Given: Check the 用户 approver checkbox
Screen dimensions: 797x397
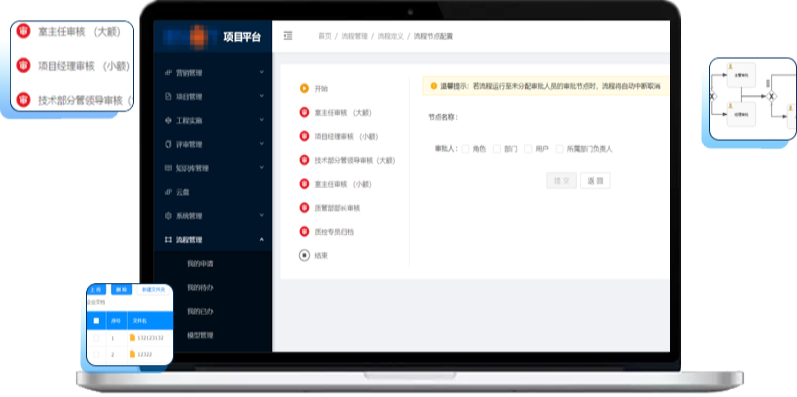Looking at the screenshot, I should (x=528, y=149).
